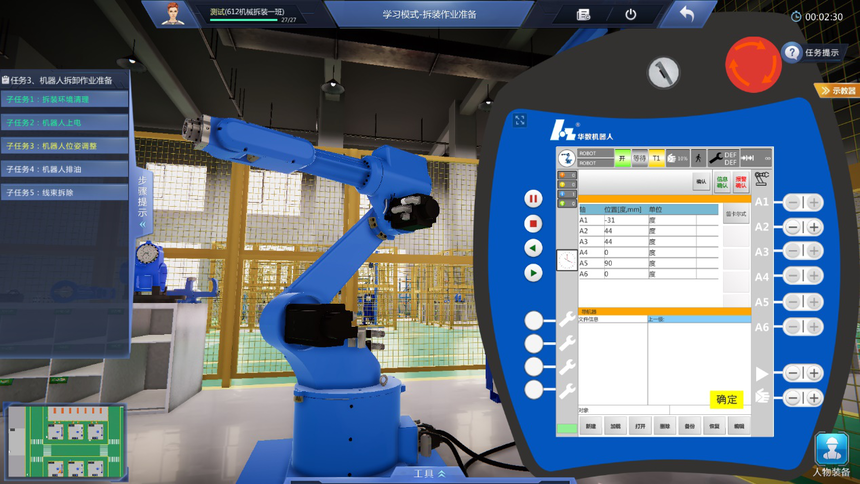
Task: Click the fullscreen expand icon on pendant
Action: pyautogui.click(x=520, y=120)
